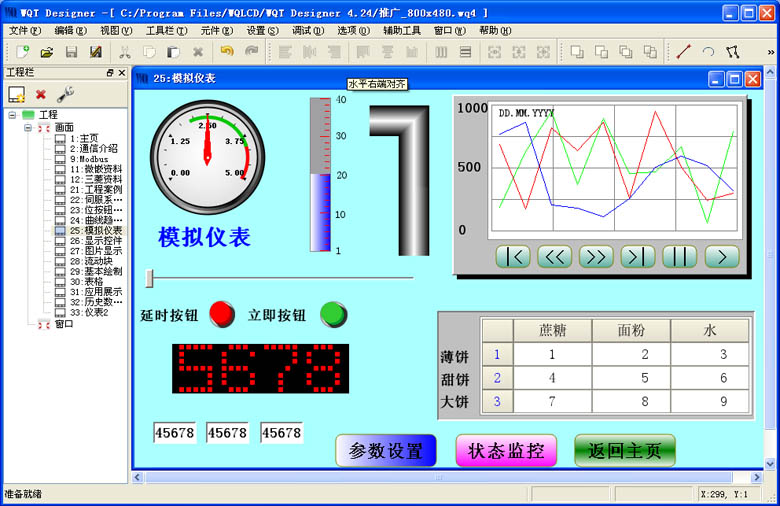Select the analog dial meter
Screen dimensions: 780x506
click(207, 157)
